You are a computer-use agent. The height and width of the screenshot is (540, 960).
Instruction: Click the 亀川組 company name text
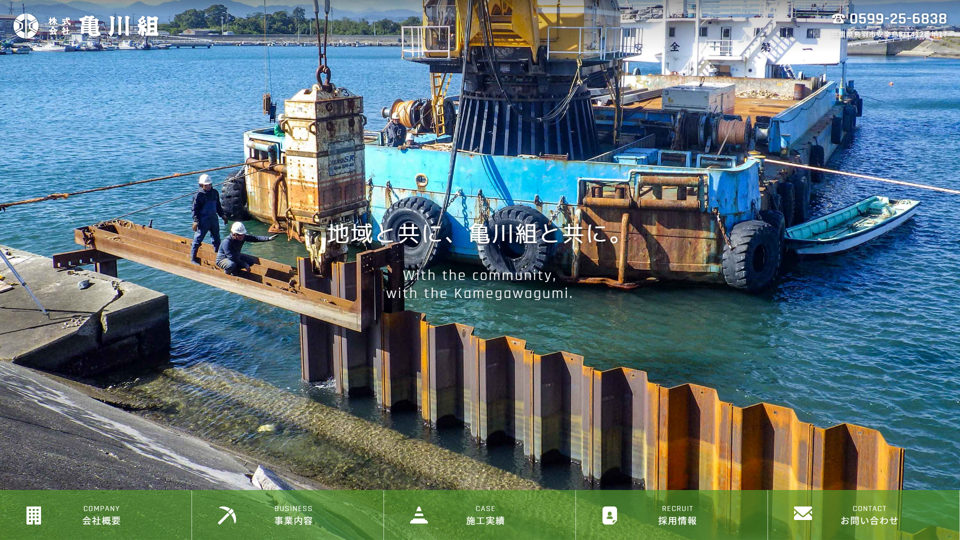(x=118, y=26)
